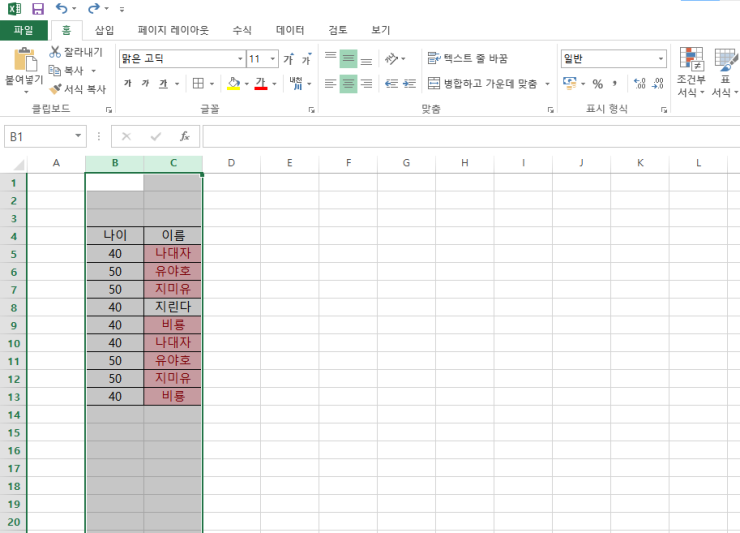Apply yellow fill color bucket
The image size is (740, 533).
(x=234, y=84)
